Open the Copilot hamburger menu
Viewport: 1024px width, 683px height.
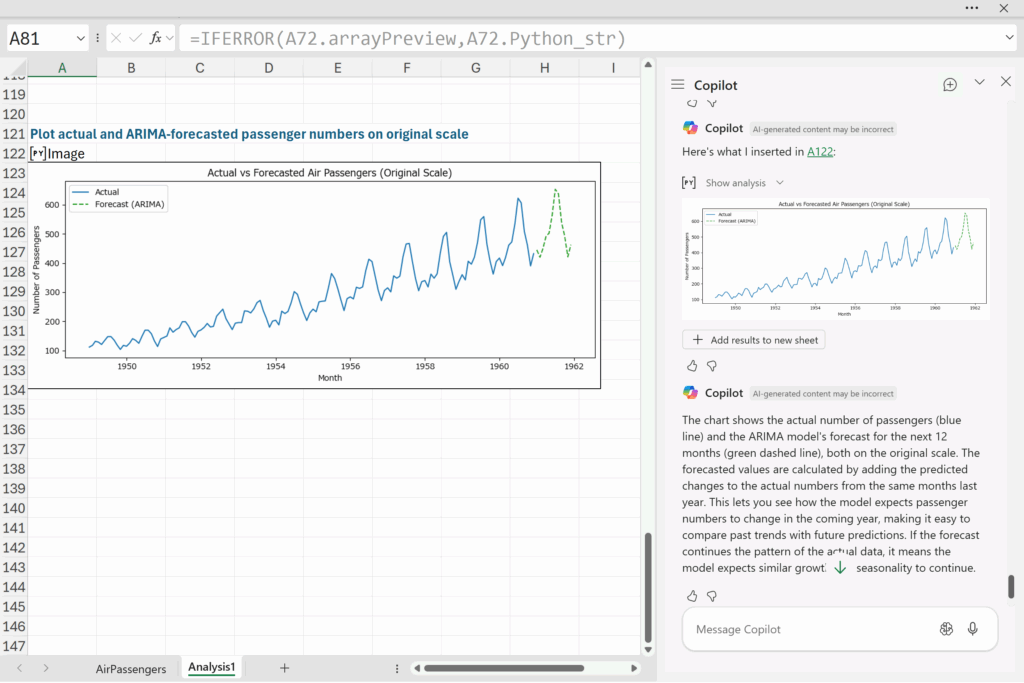[678, 85]
